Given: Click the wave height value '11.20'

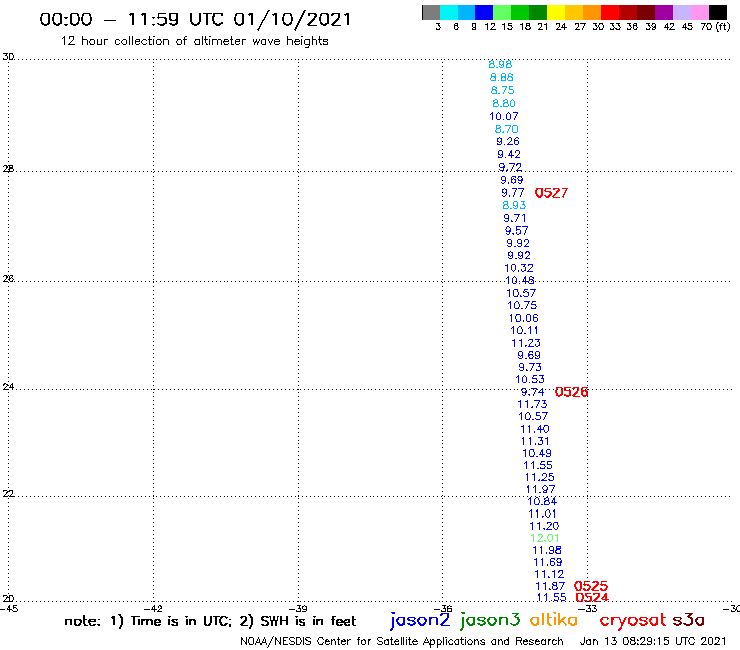Looking at the screenshot, I should pyautogui.click(x=544, y=526).
